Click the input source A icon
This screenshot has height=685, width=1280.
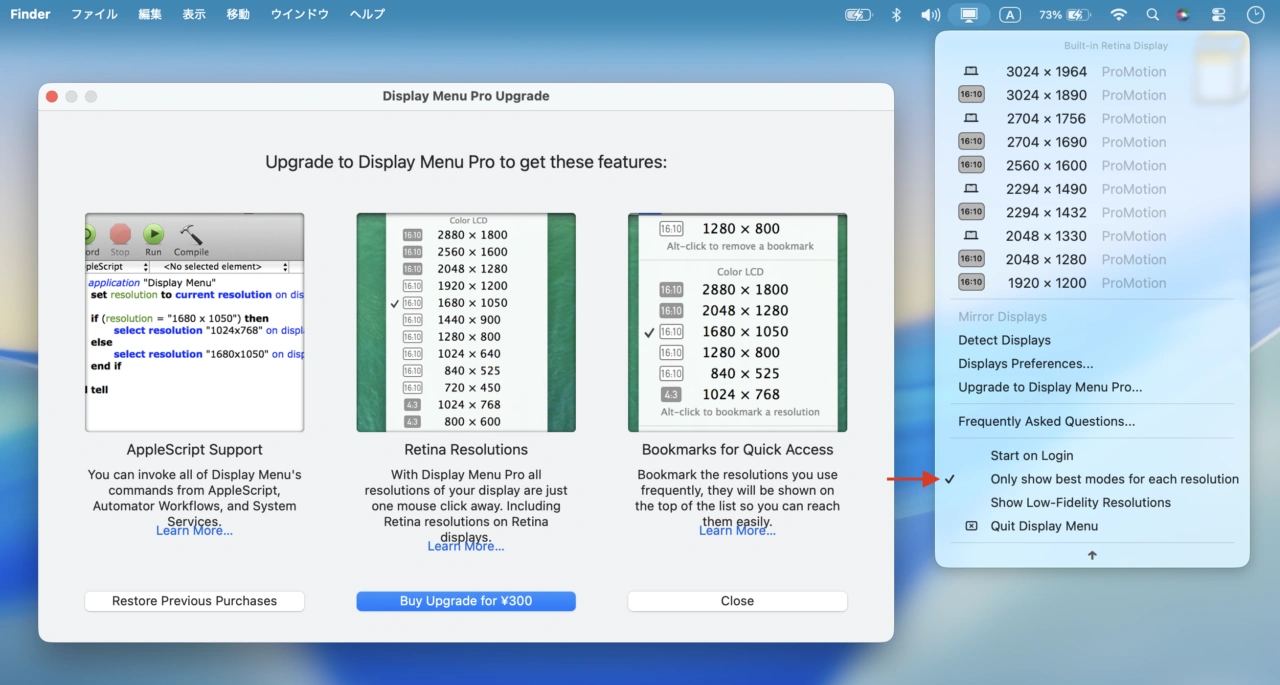pos(1010,14)
